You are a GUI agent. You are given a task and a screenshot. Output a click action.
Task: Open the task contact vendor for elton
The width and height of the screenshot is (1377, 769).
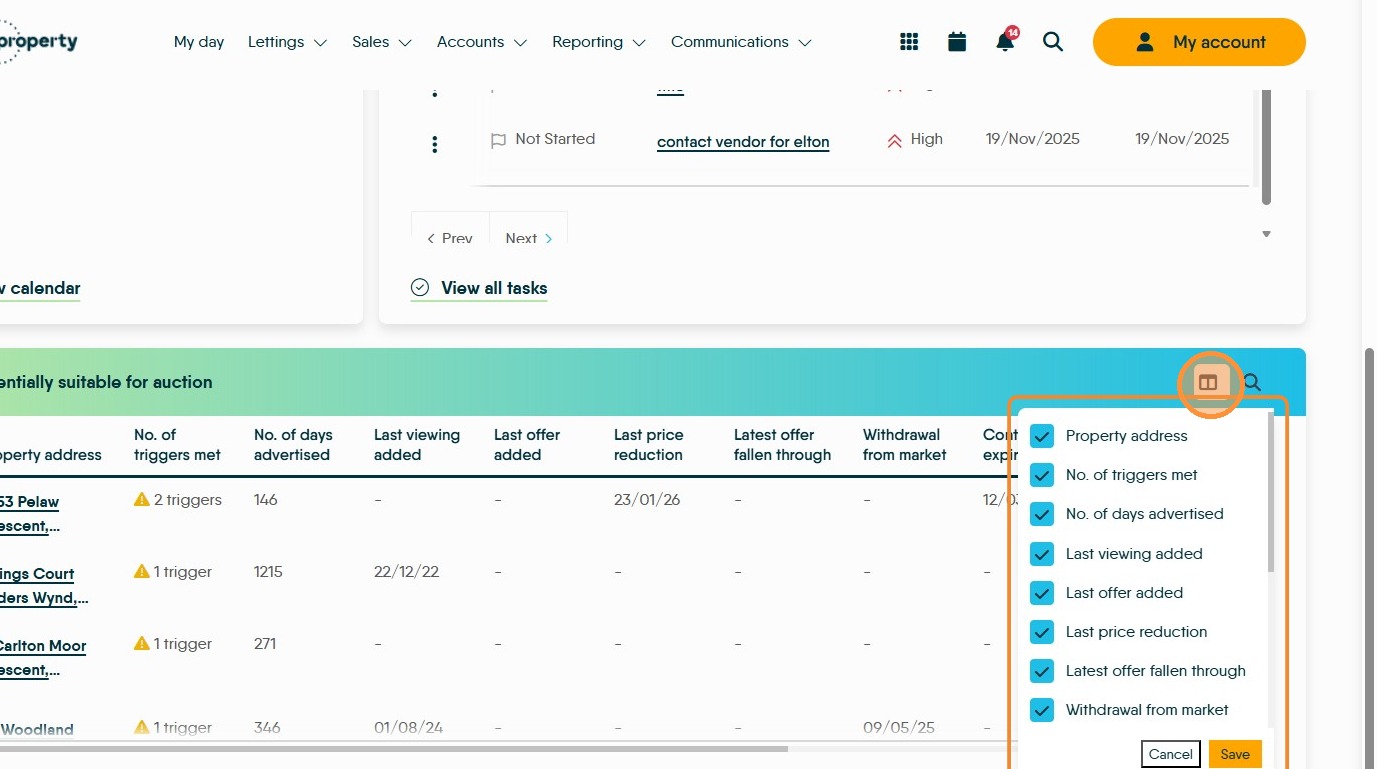(743, 141)
